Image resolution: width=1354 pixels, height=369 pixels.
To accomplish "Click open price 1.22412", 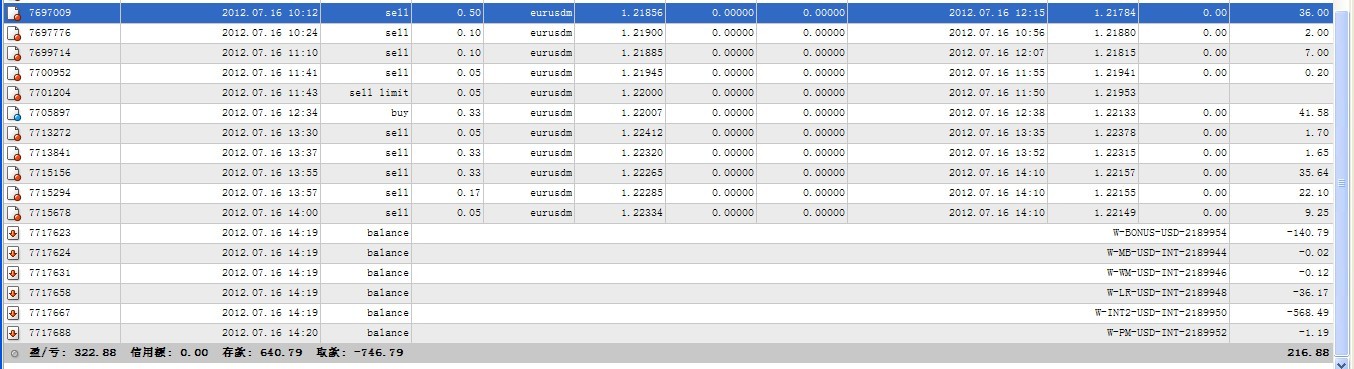I will [642, 133].
